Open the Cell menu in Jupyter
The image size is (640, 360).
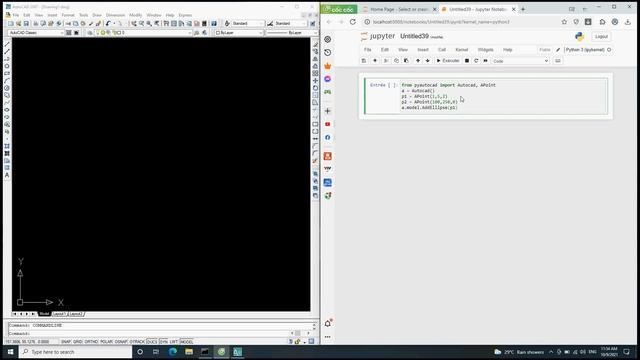pyautogui.click(x=442, y=50)
